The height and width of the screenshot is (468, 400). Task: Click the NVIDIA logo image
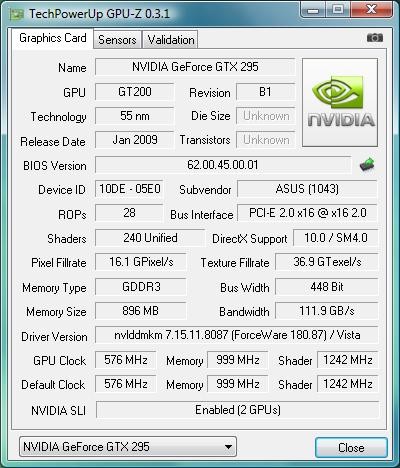(x=340, y=103)
